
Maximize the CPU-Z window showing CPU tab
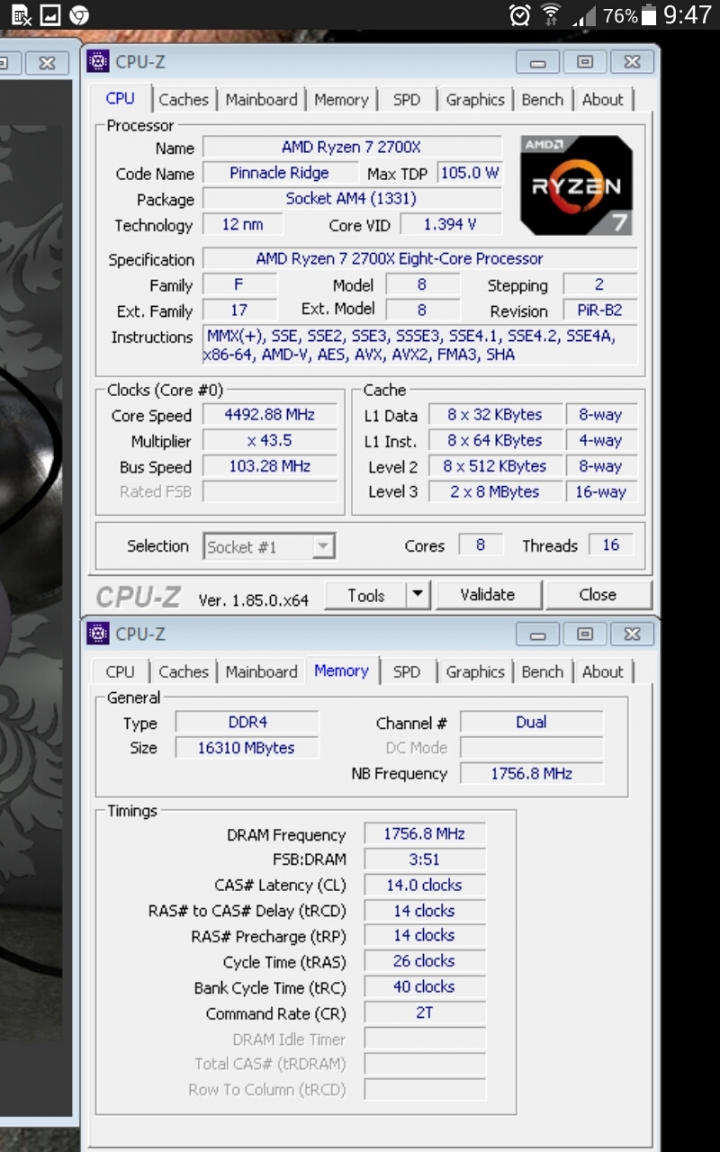click(x=585, y=62)
